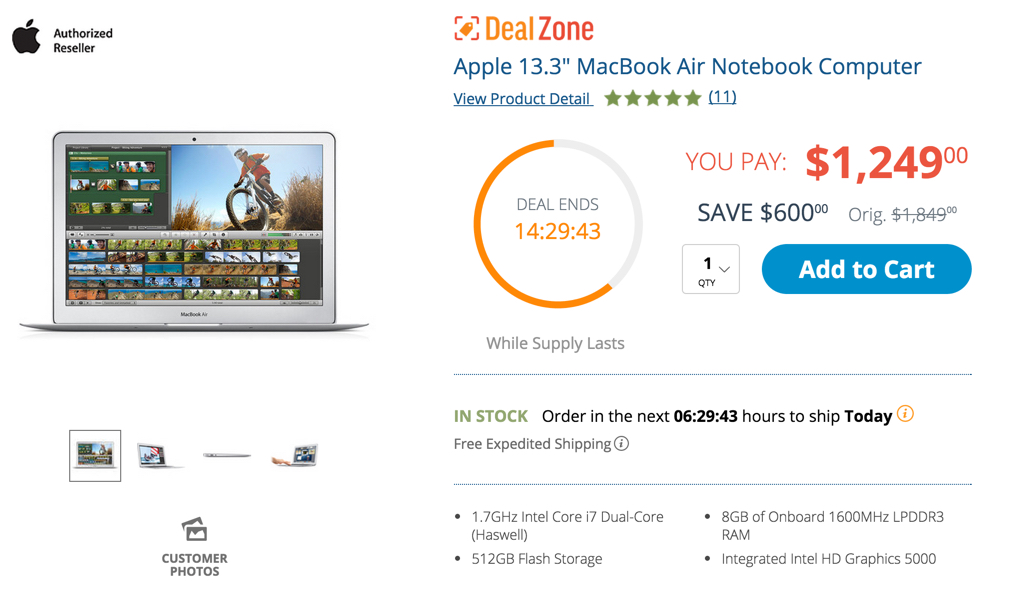Select the first front-view laptop thumbnail

[95, 456]
